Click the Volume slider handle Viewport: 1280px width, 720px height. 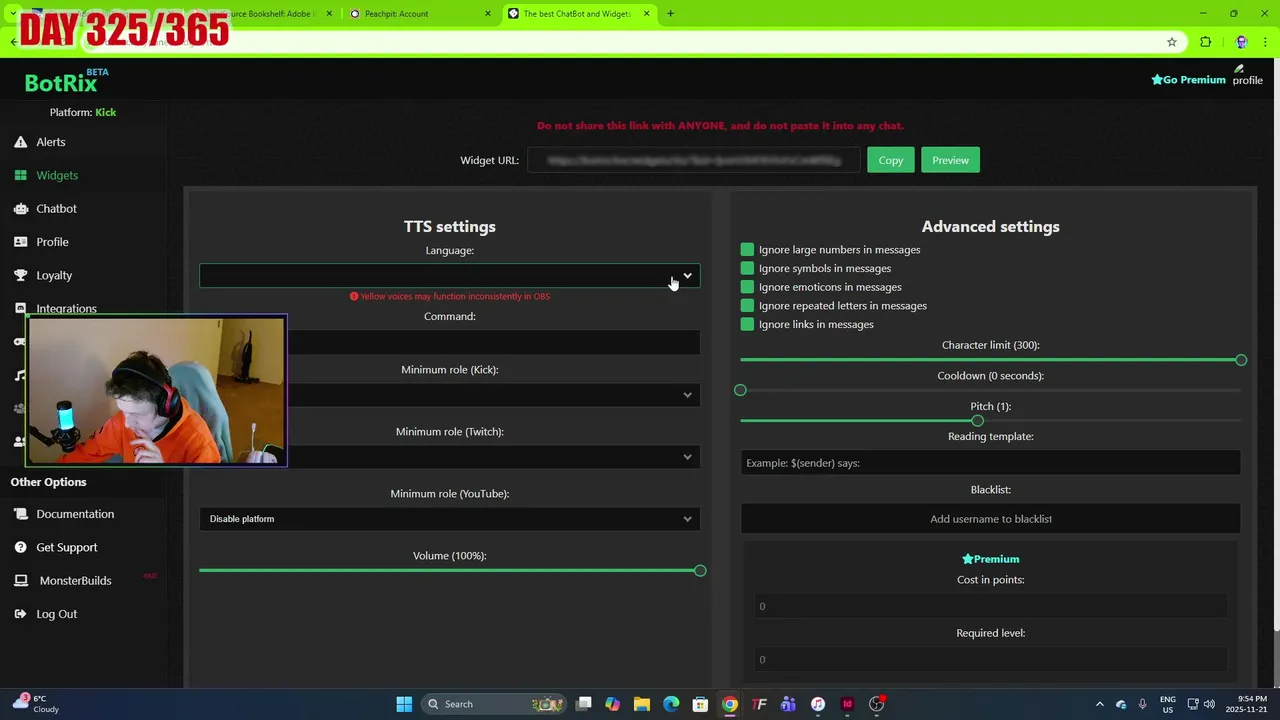(x=700, y=571)
